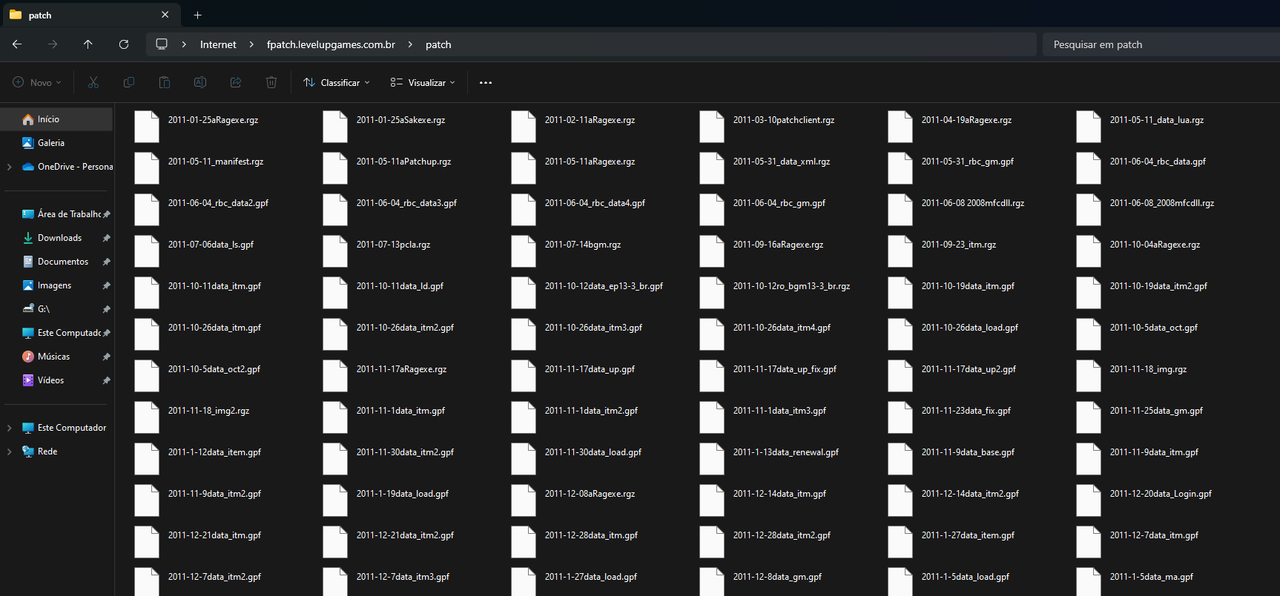
Task: Click the Paste toolbar icon
Action: 164,83
